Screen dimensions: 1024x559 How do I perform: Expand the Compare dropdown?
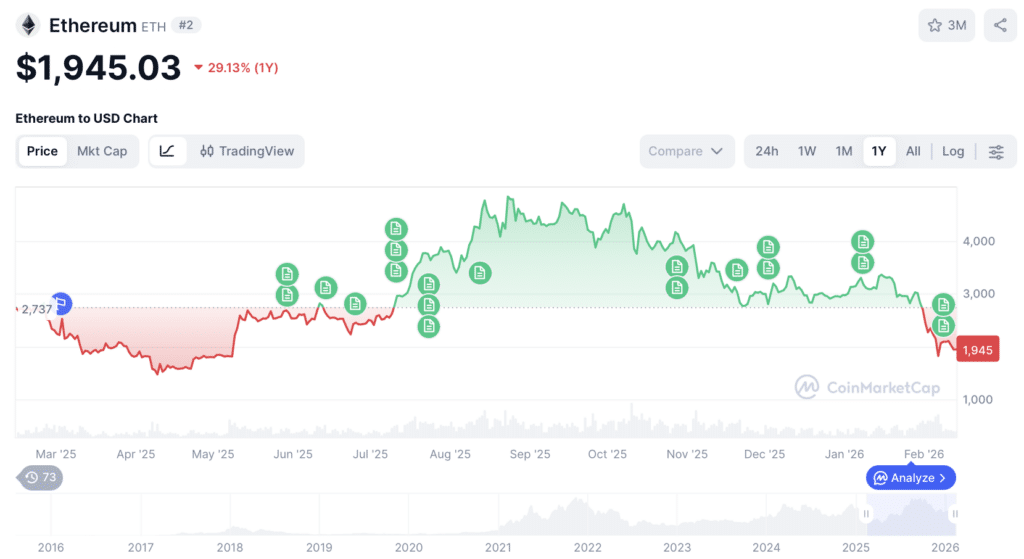click(686, 152)
